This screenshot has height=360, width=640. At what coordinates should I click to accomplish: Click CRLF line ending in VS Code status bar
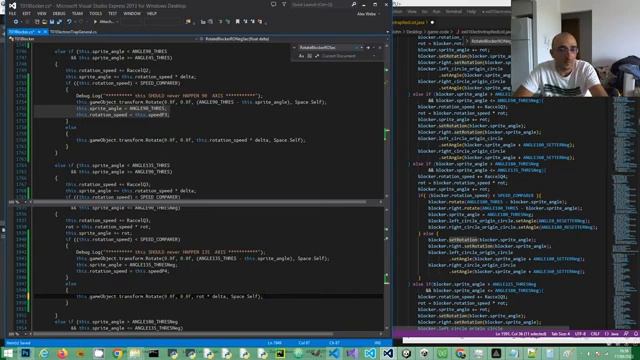click(x=595, y=334)
